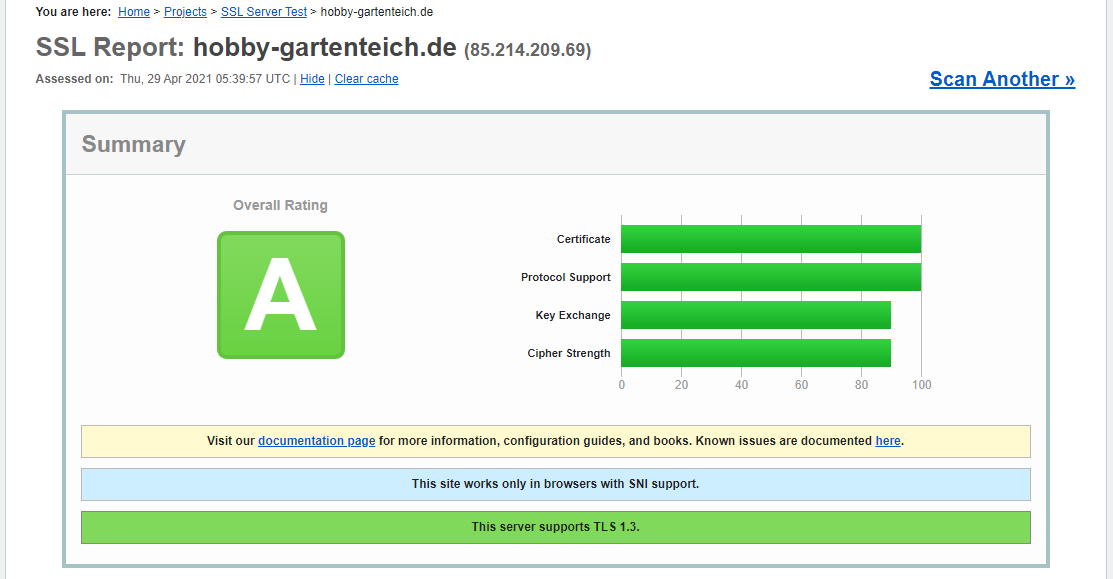Click the 'This server supports TLS 1.3' notice
This screenshot has height=579, width=1113.
[x=556, y=527]
